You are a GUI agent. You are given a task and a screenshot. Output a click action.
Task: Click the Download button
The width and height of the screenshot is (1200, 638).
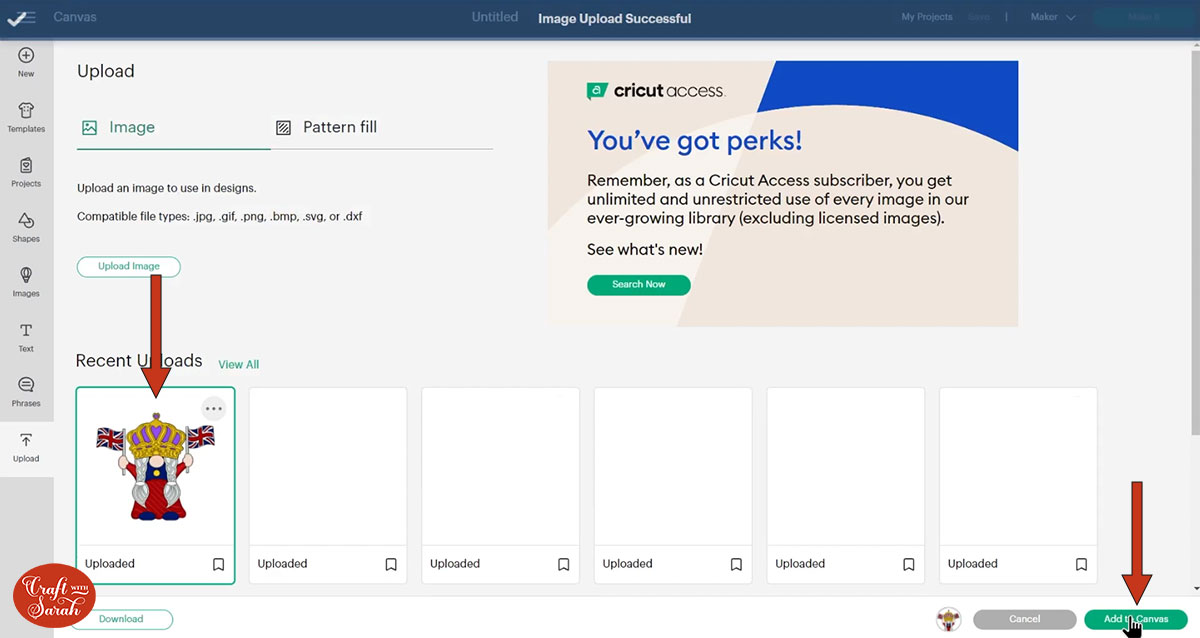pos(121,619)
